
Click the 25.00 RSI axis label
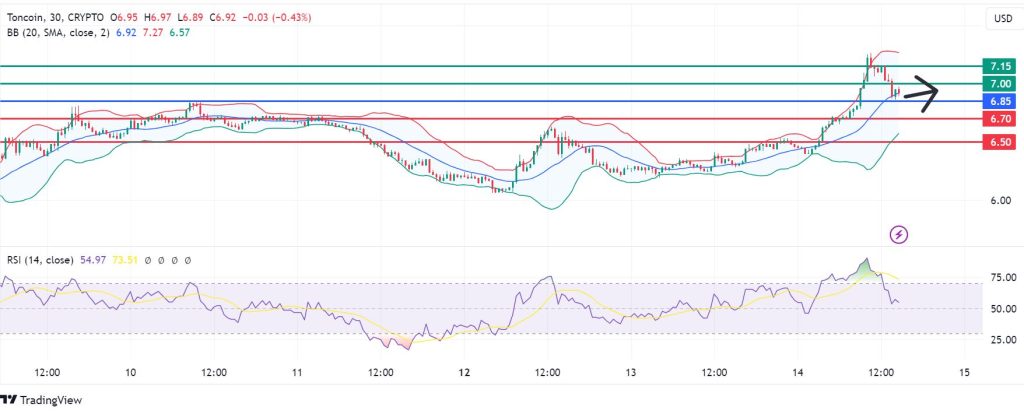(1002, 340)
